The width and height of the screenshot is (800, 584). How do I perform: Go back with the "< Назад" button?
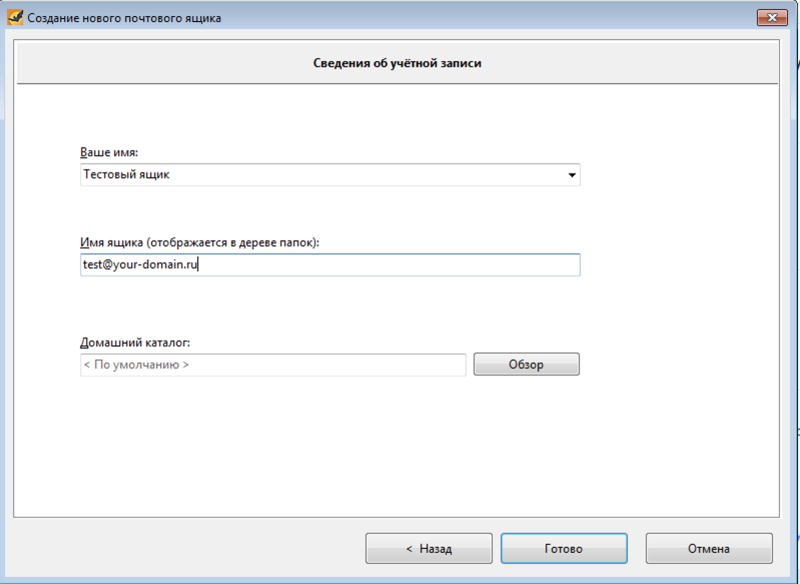[x=428, y=548]
